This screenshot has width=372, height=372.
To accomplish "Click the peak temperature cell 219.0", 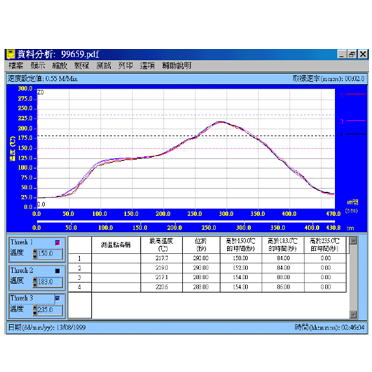I will (x=162, y=268).
